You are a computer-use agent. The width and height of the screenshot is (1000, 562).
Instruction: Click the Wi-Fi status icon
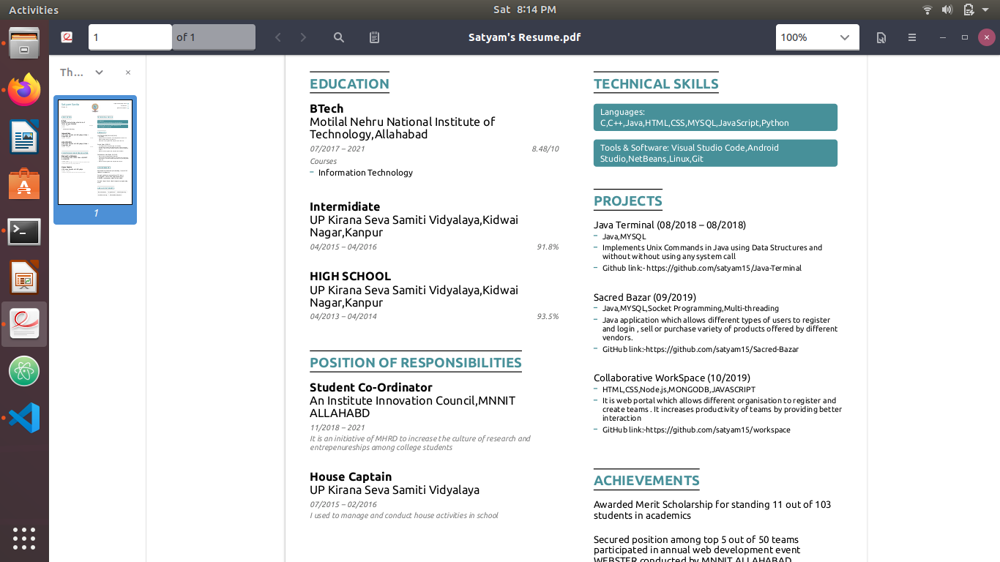coord(927,10)
